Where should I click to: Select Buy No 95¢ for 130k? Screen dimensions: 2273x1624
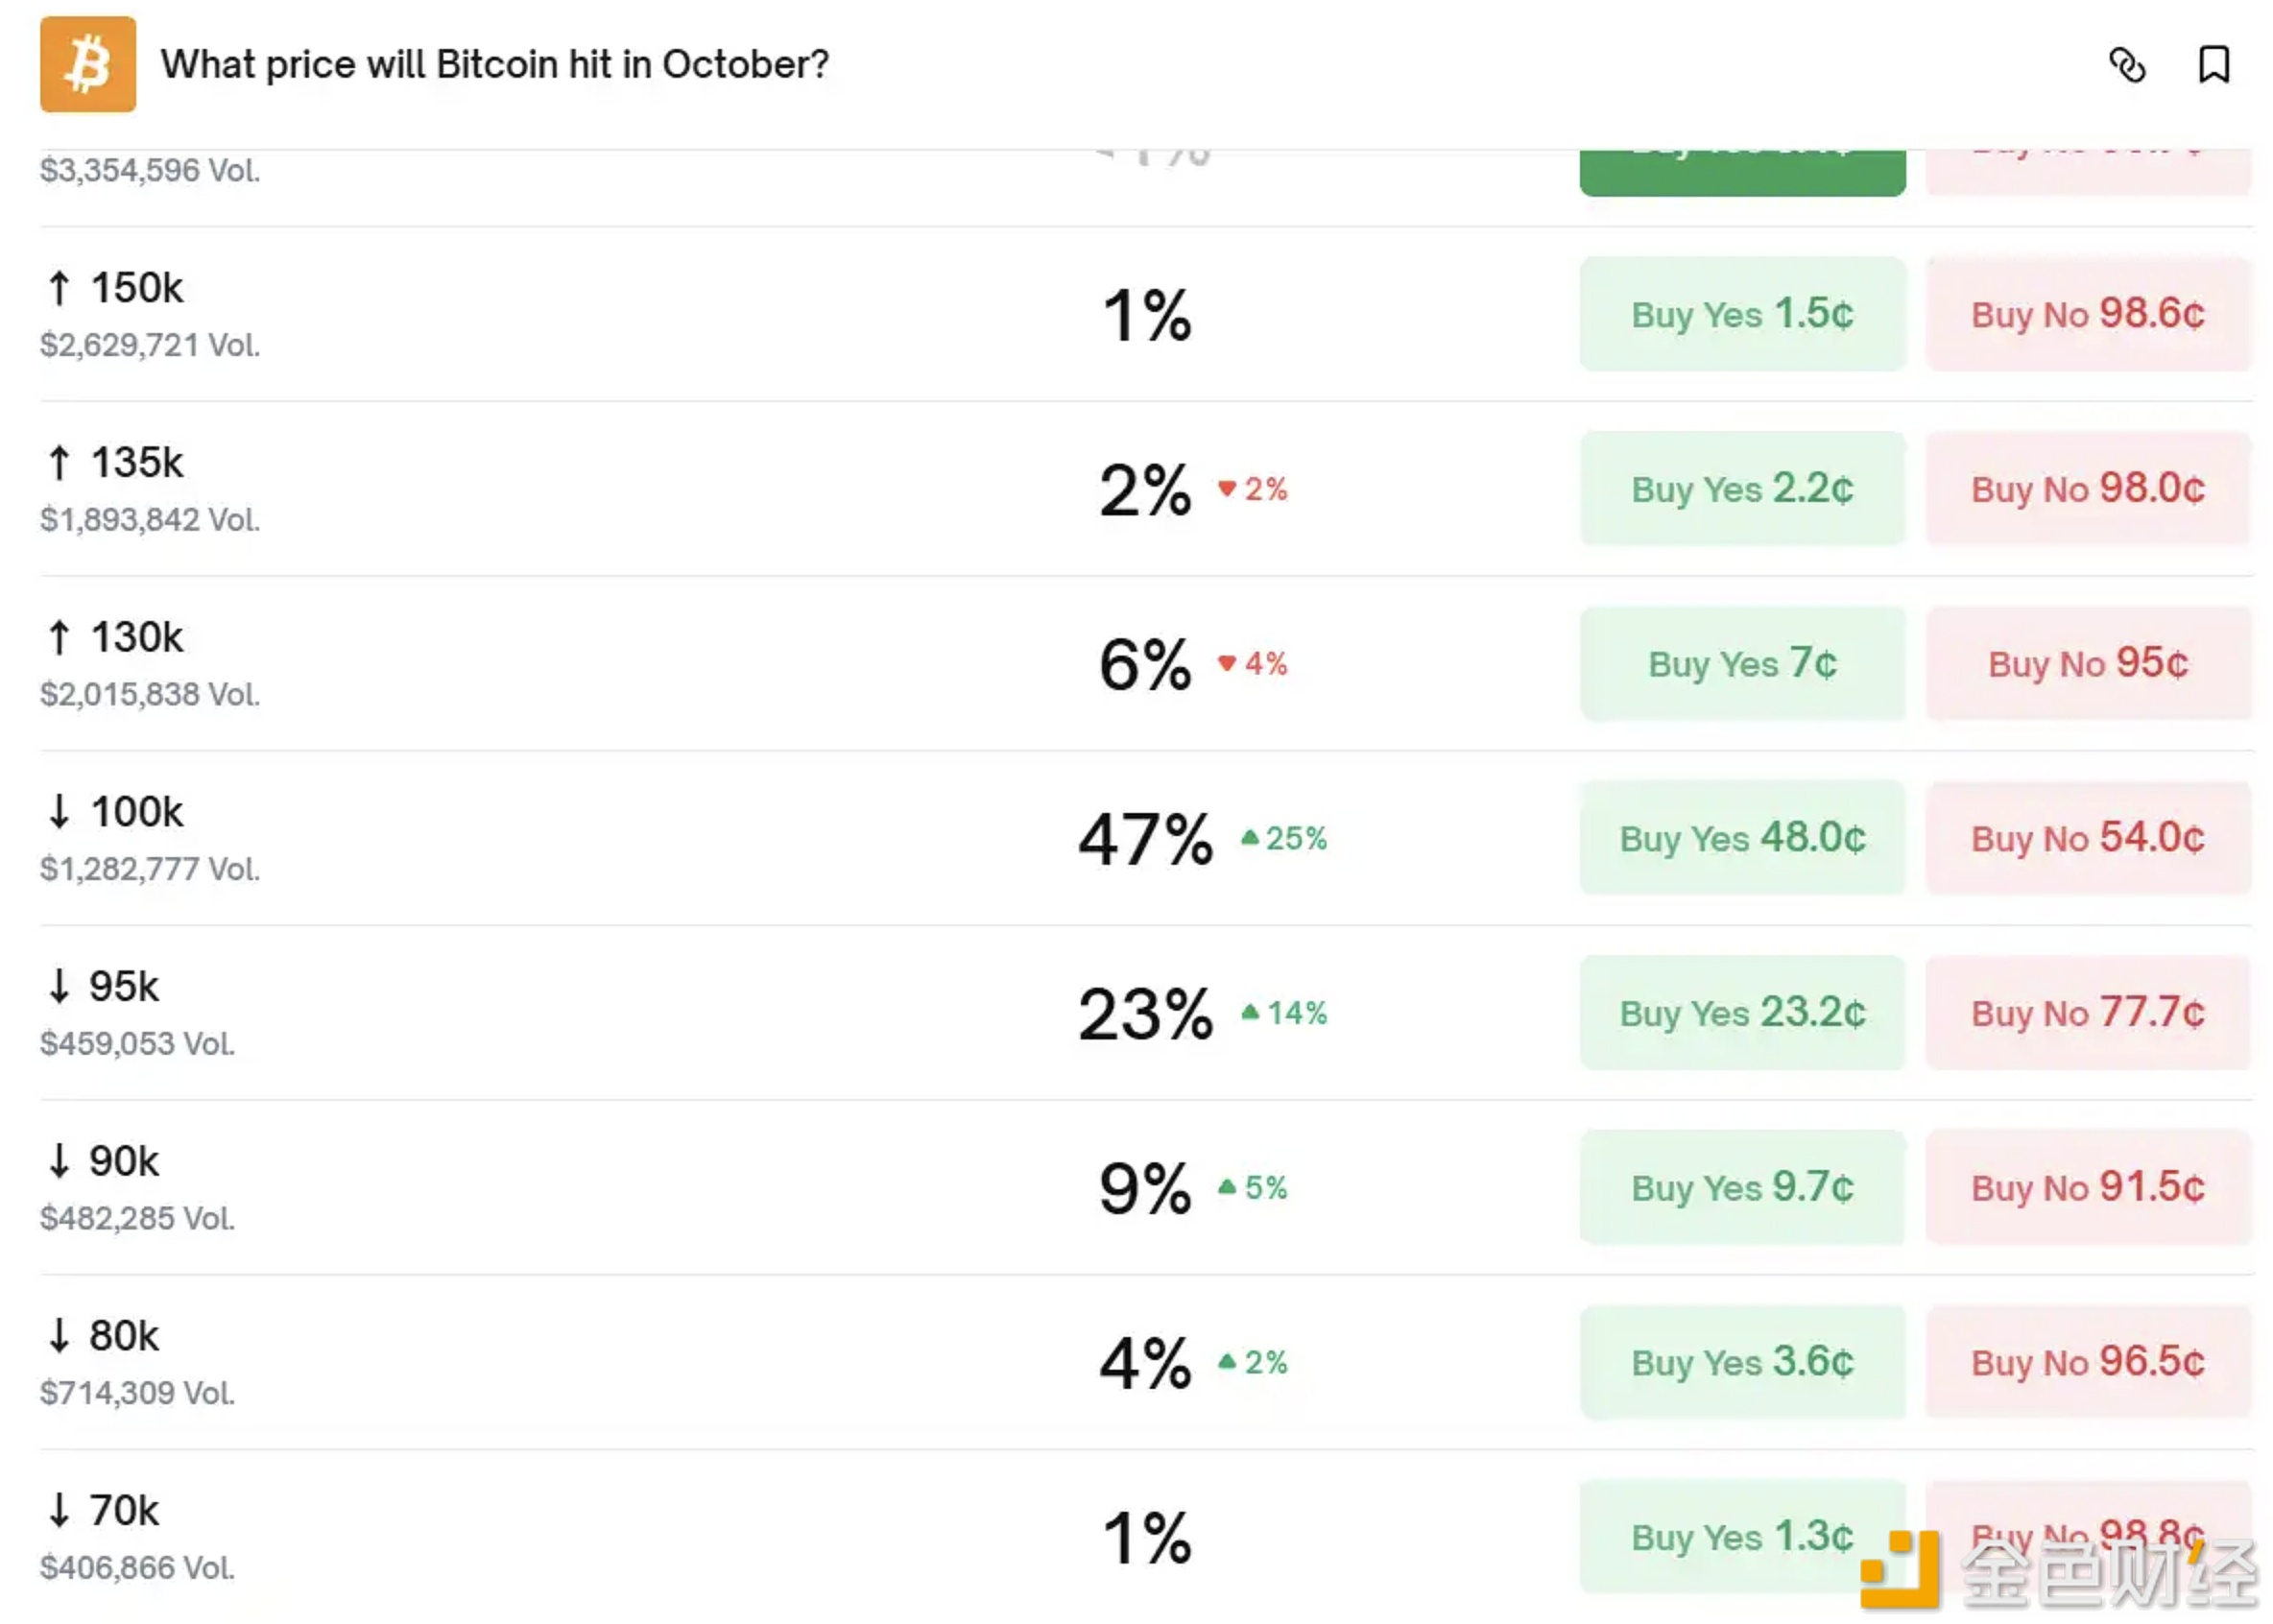pos(2087,663)
